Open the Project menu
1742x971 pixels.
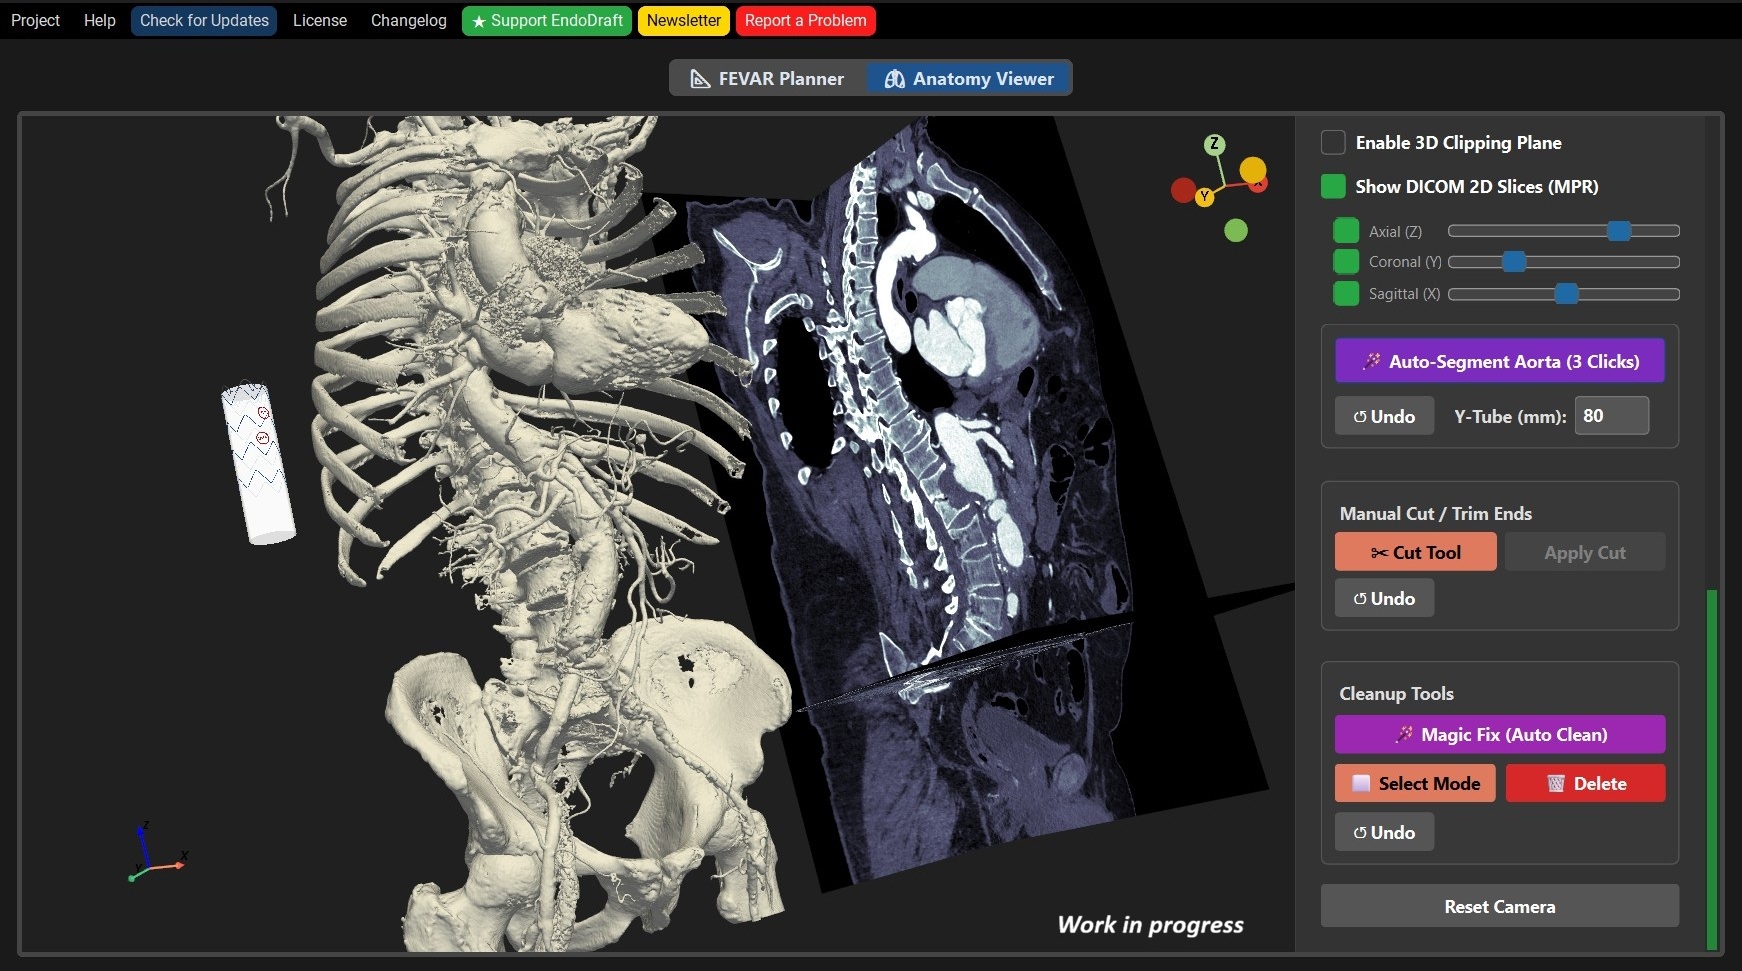coord(35,20)
